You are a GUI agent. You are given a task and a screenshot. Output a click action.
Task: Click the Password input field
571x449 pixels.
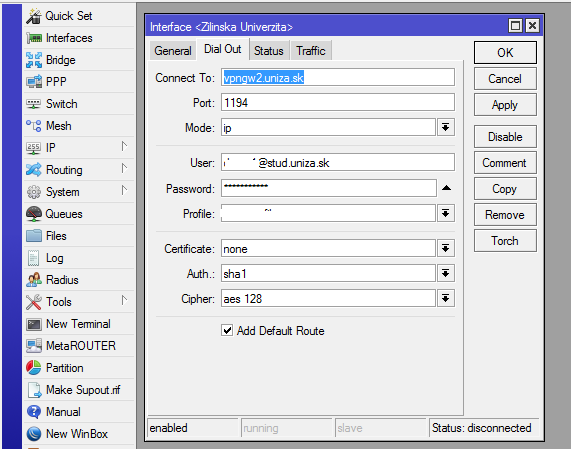[x=329, y=188]
